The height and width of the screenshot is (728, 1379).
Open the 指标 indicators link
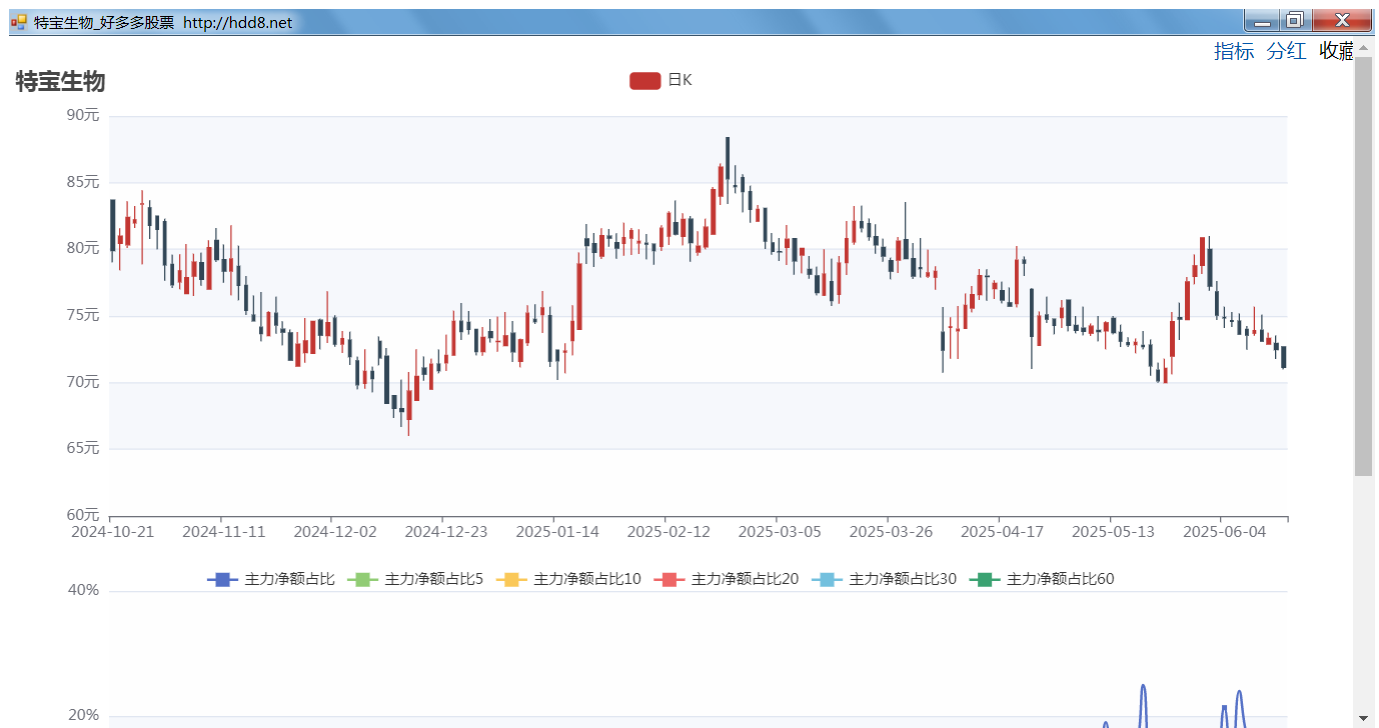tap(1234, 52)
